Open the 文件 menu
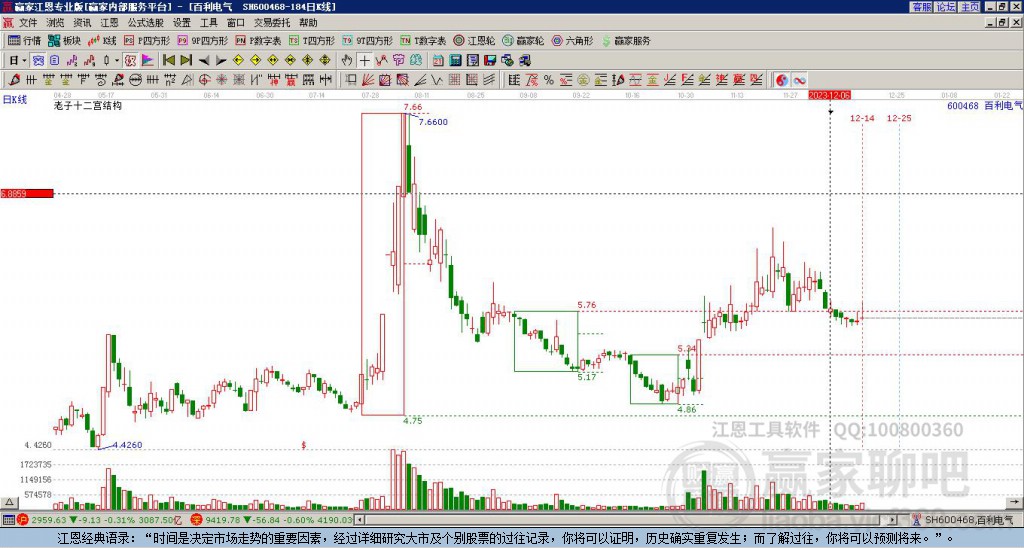 point(27,23)
